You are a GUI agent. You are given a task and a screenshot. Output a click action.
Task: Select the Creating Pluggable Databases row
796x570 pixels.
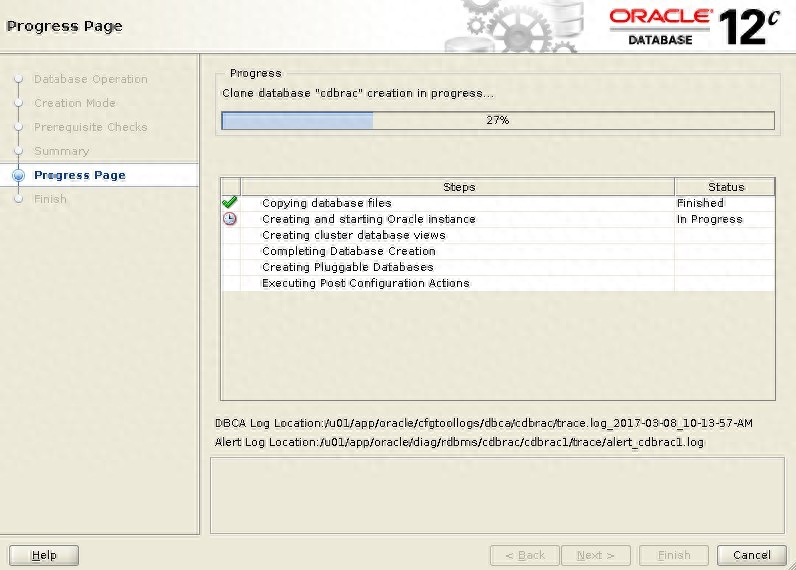(347, 267)
